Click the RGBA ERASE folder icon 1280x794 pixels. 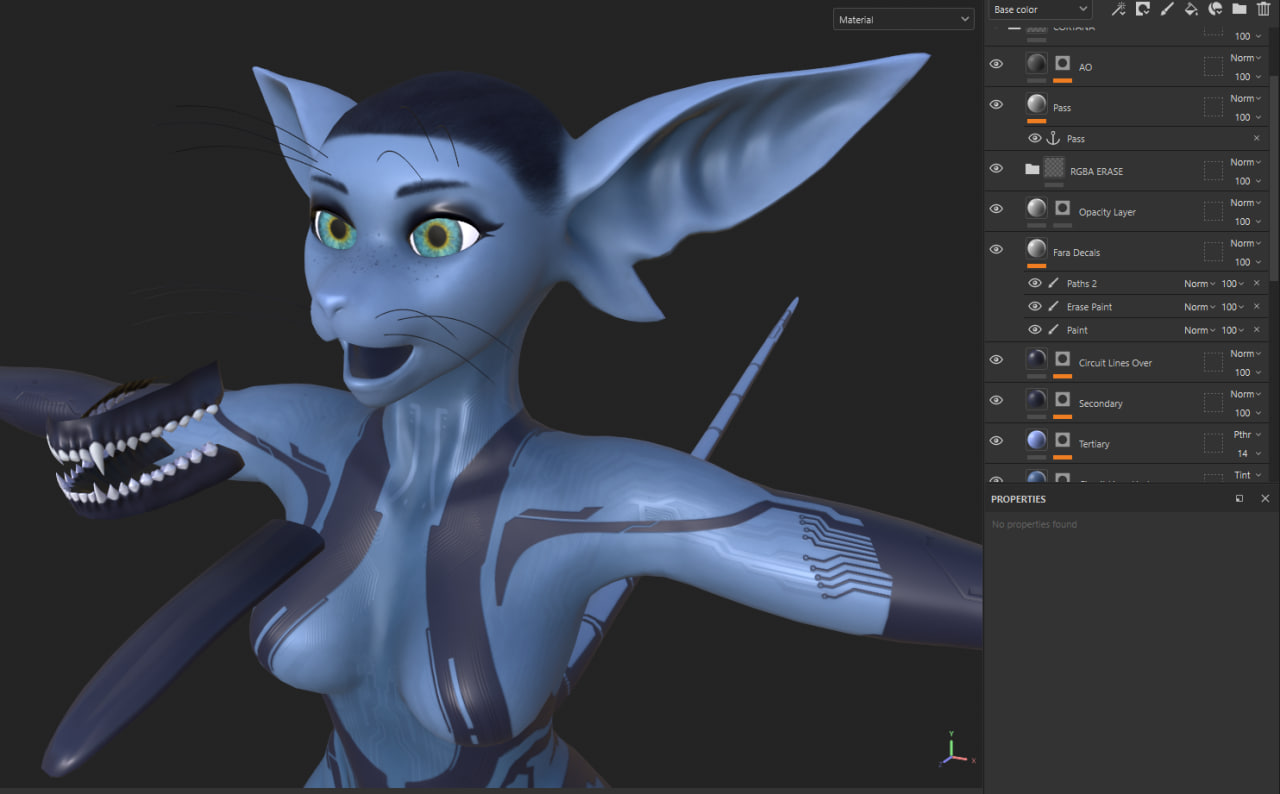click(1032, 169)
